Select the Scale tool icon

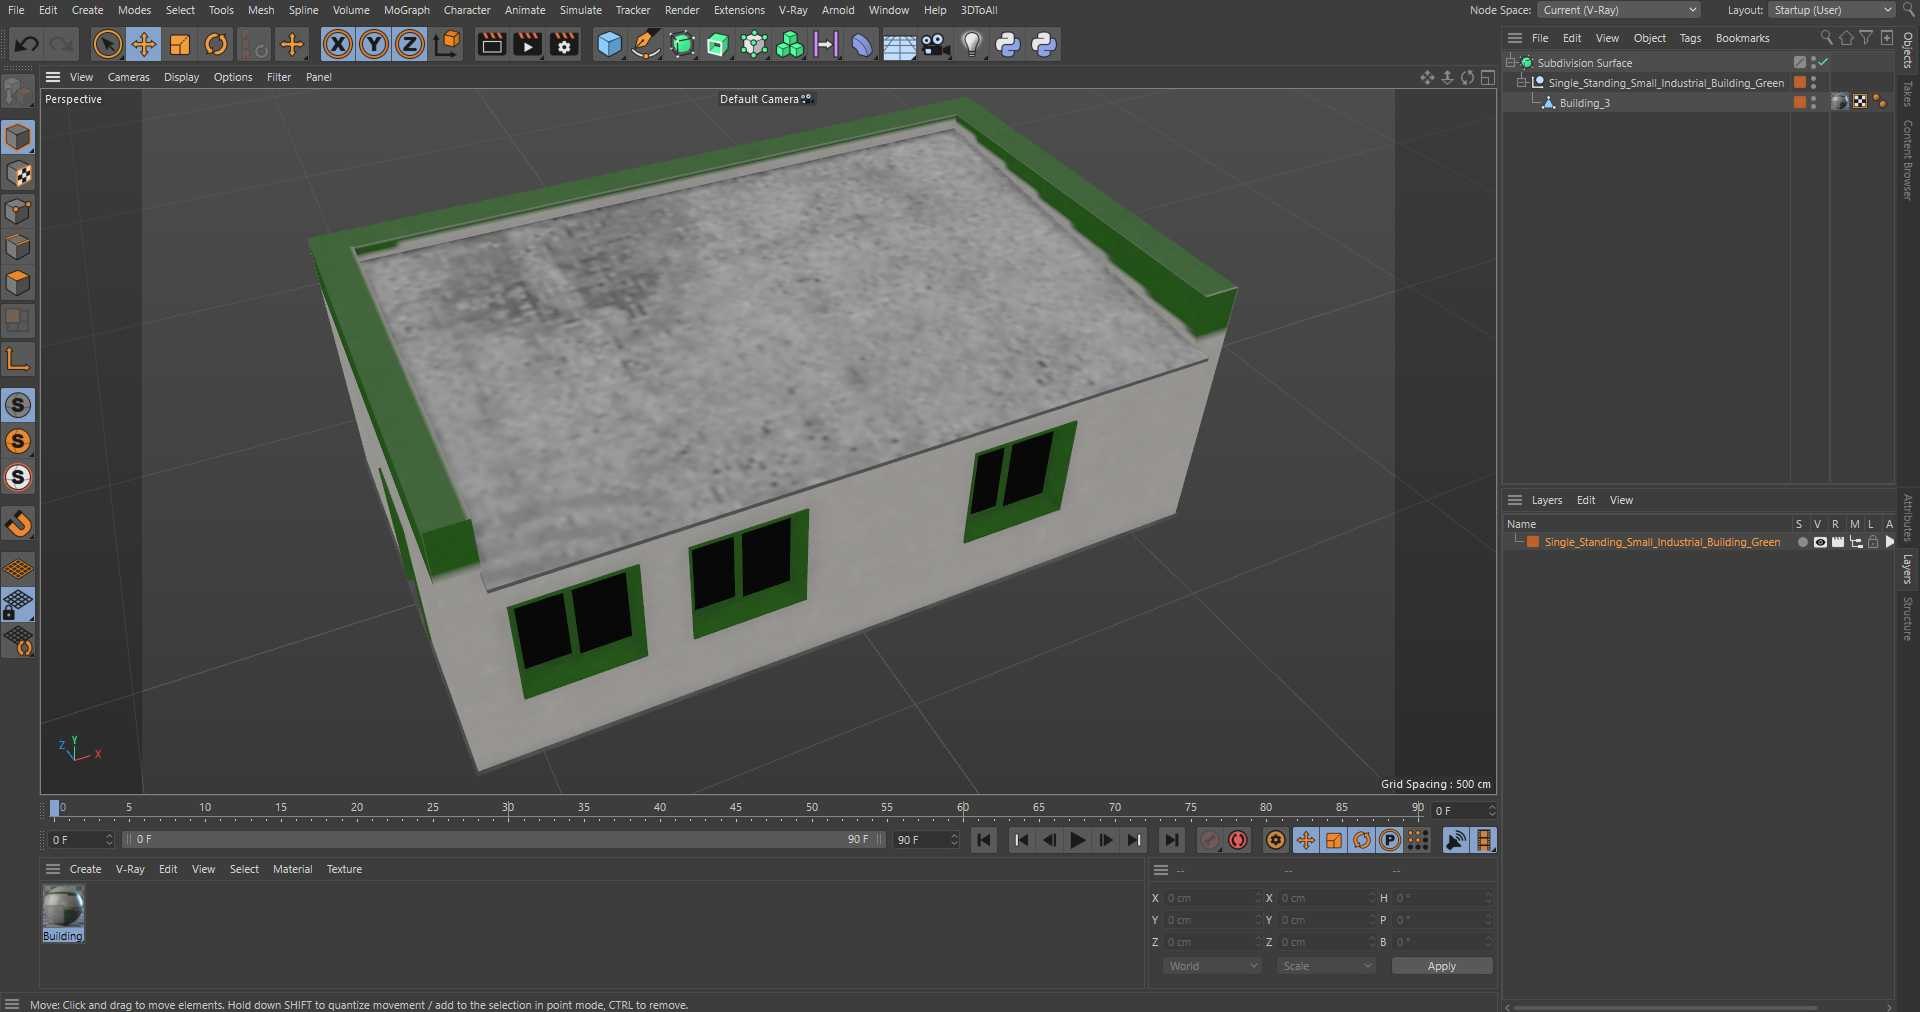tap(180, 44)
